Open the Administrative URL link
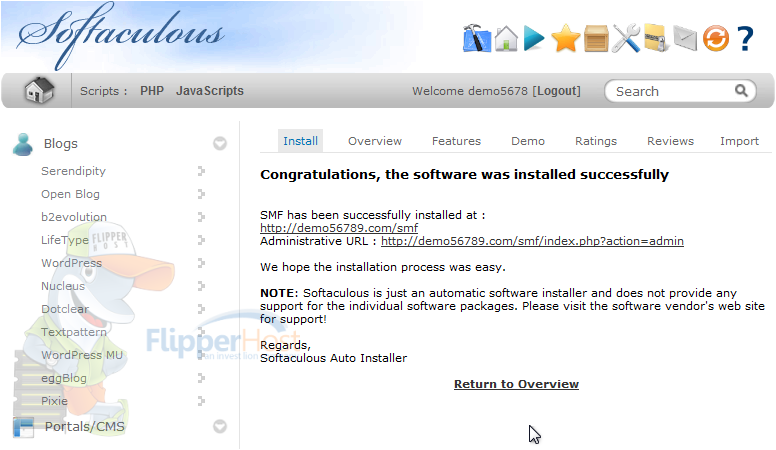This screenshot has height=450, width=776. pos(532,241)
